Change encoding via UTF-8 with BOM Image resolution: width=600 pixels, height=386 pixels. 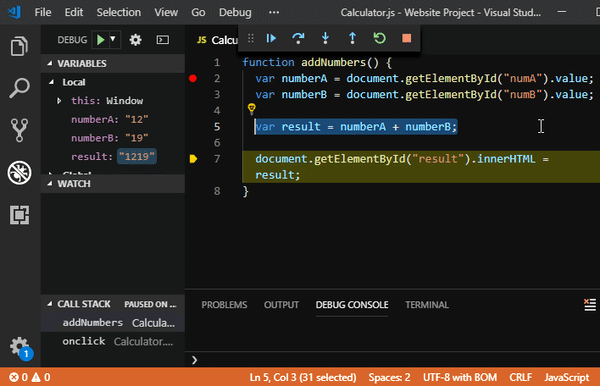460,377
